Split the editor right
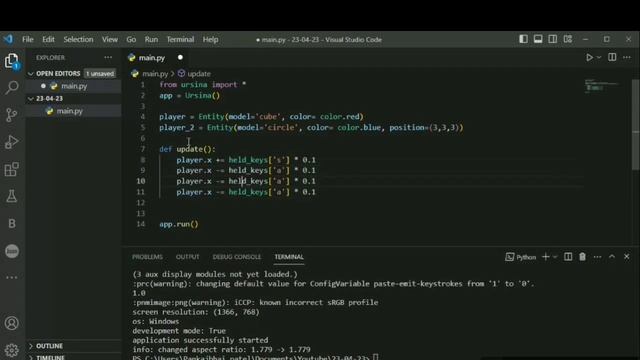The width and height of the screenshot is (640, 360). (x=612, y=58)
